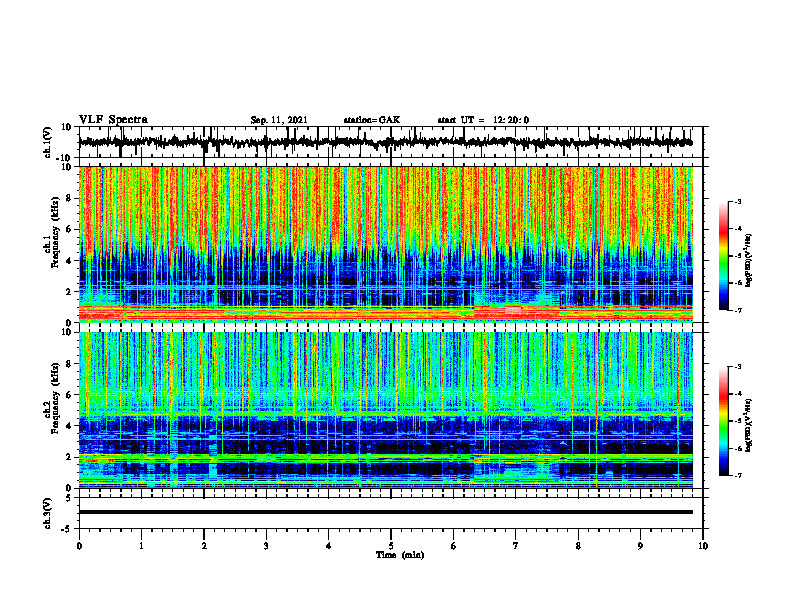Click the "4" kHz tick on ch.2 frequency axis
The image size is (792, 612).
click(70, 426)
